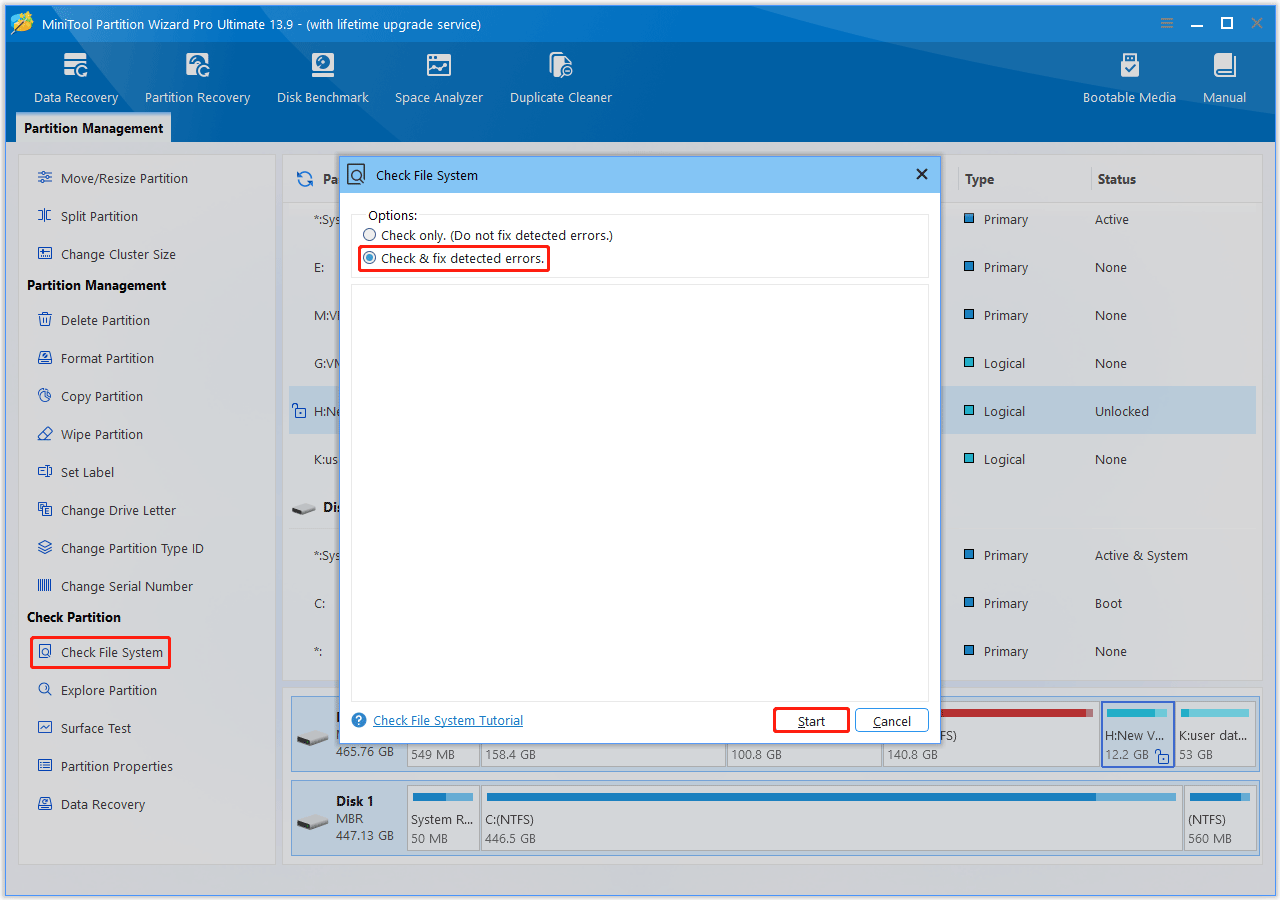
Task: Open Duplicate Cleaner
Action: pyautogui.click(x=561, y=78)
